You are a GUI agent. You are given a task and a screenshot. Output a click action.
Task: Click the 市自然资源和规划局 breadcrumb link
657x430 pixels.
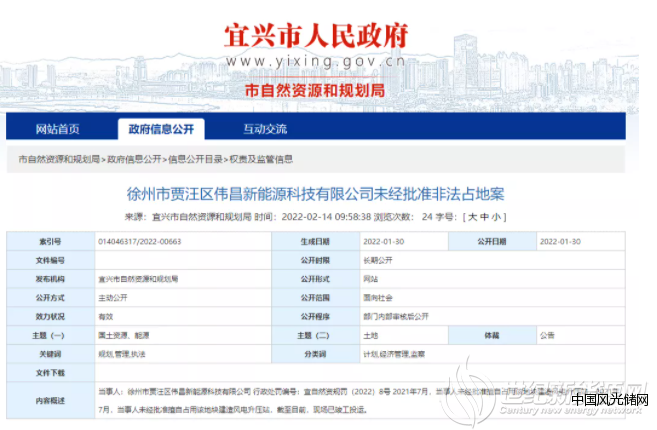pyautogui.click(x=59, y=159)
